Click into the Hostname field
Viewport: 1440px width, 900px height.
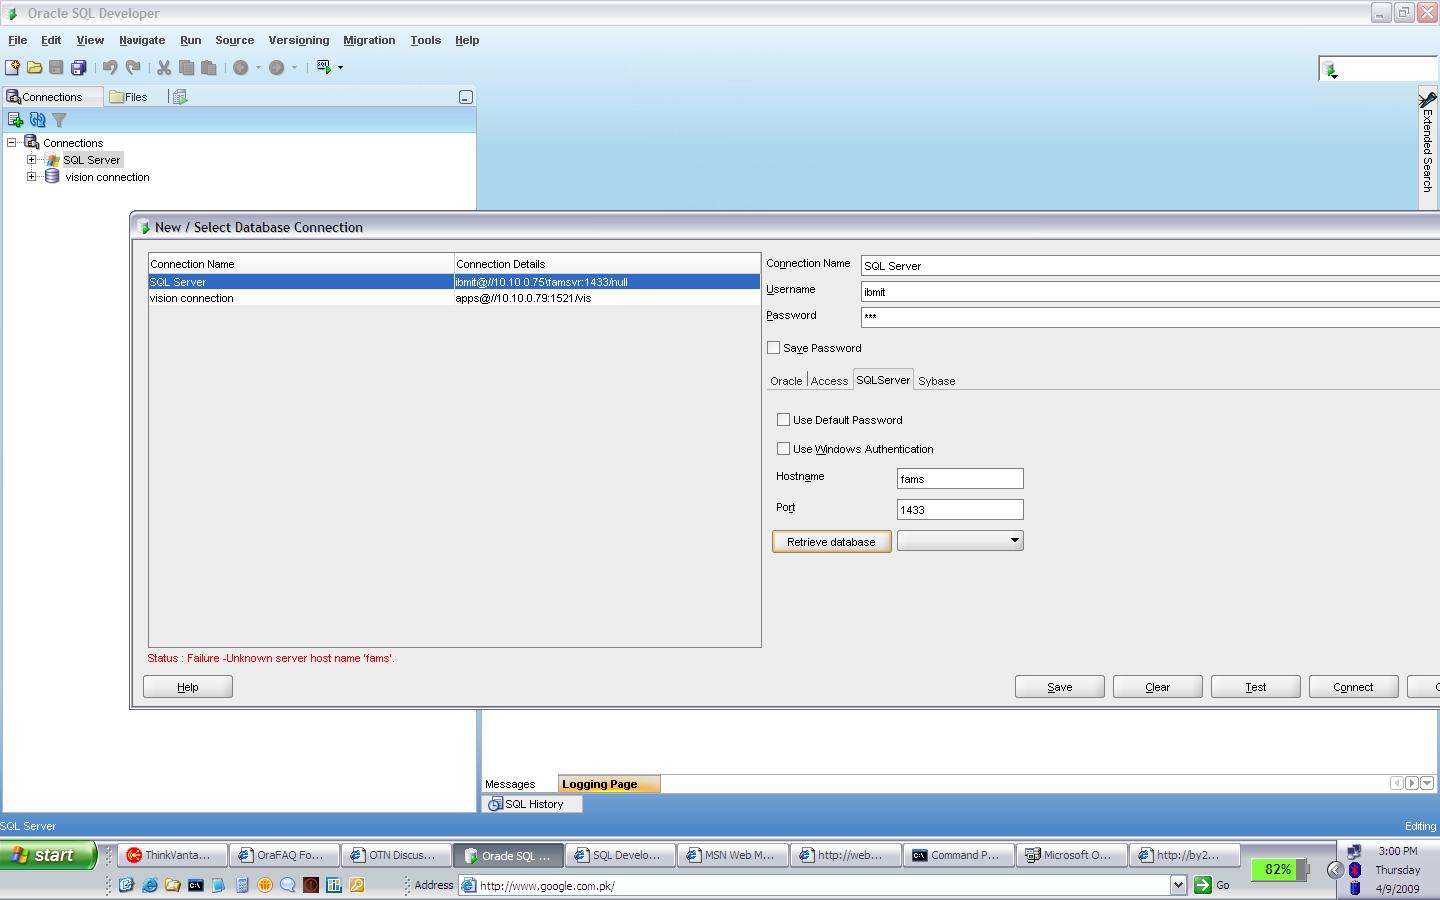tap(959, 479)
